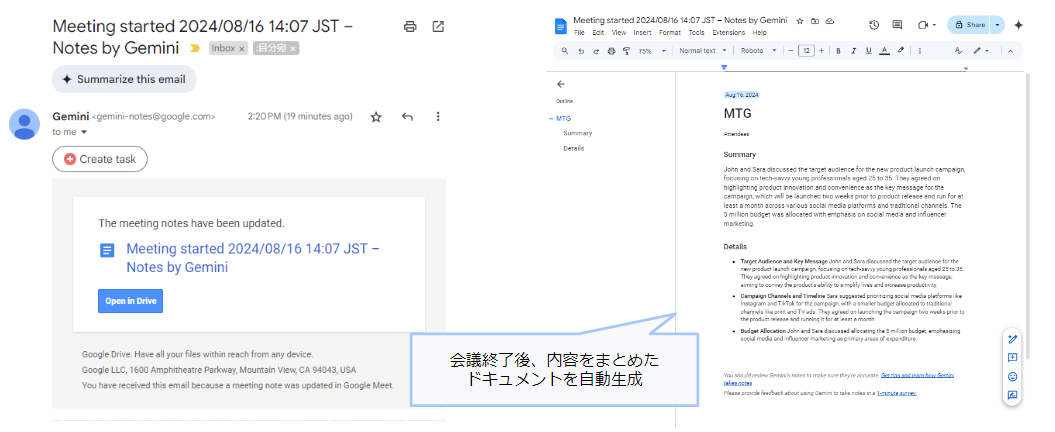The width and height of the screenshot is (1055, 432).
Task: Click the Aug 16, 2024 date chip
Action: click(x=741, y=95)
